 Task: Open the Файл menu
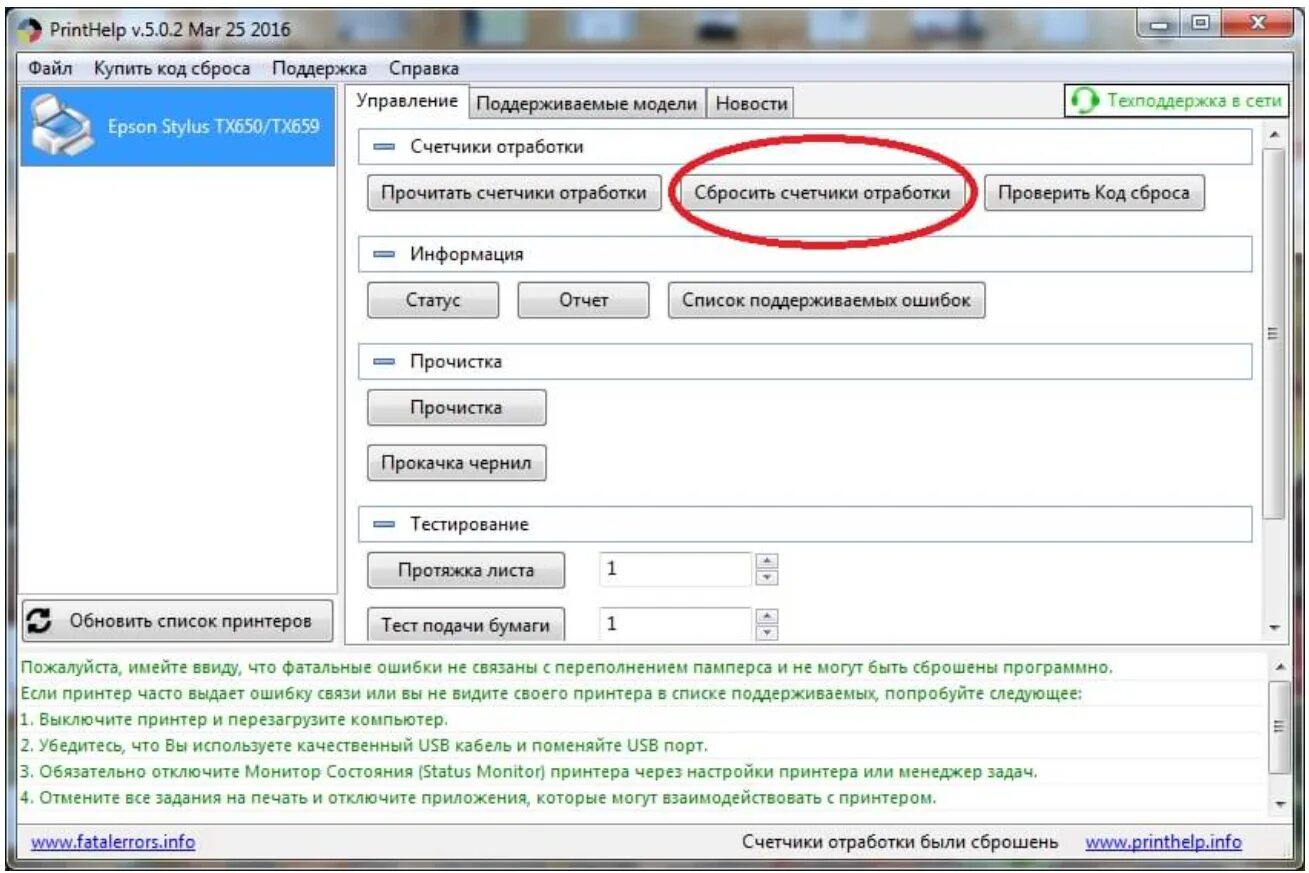tap(50, 68)
